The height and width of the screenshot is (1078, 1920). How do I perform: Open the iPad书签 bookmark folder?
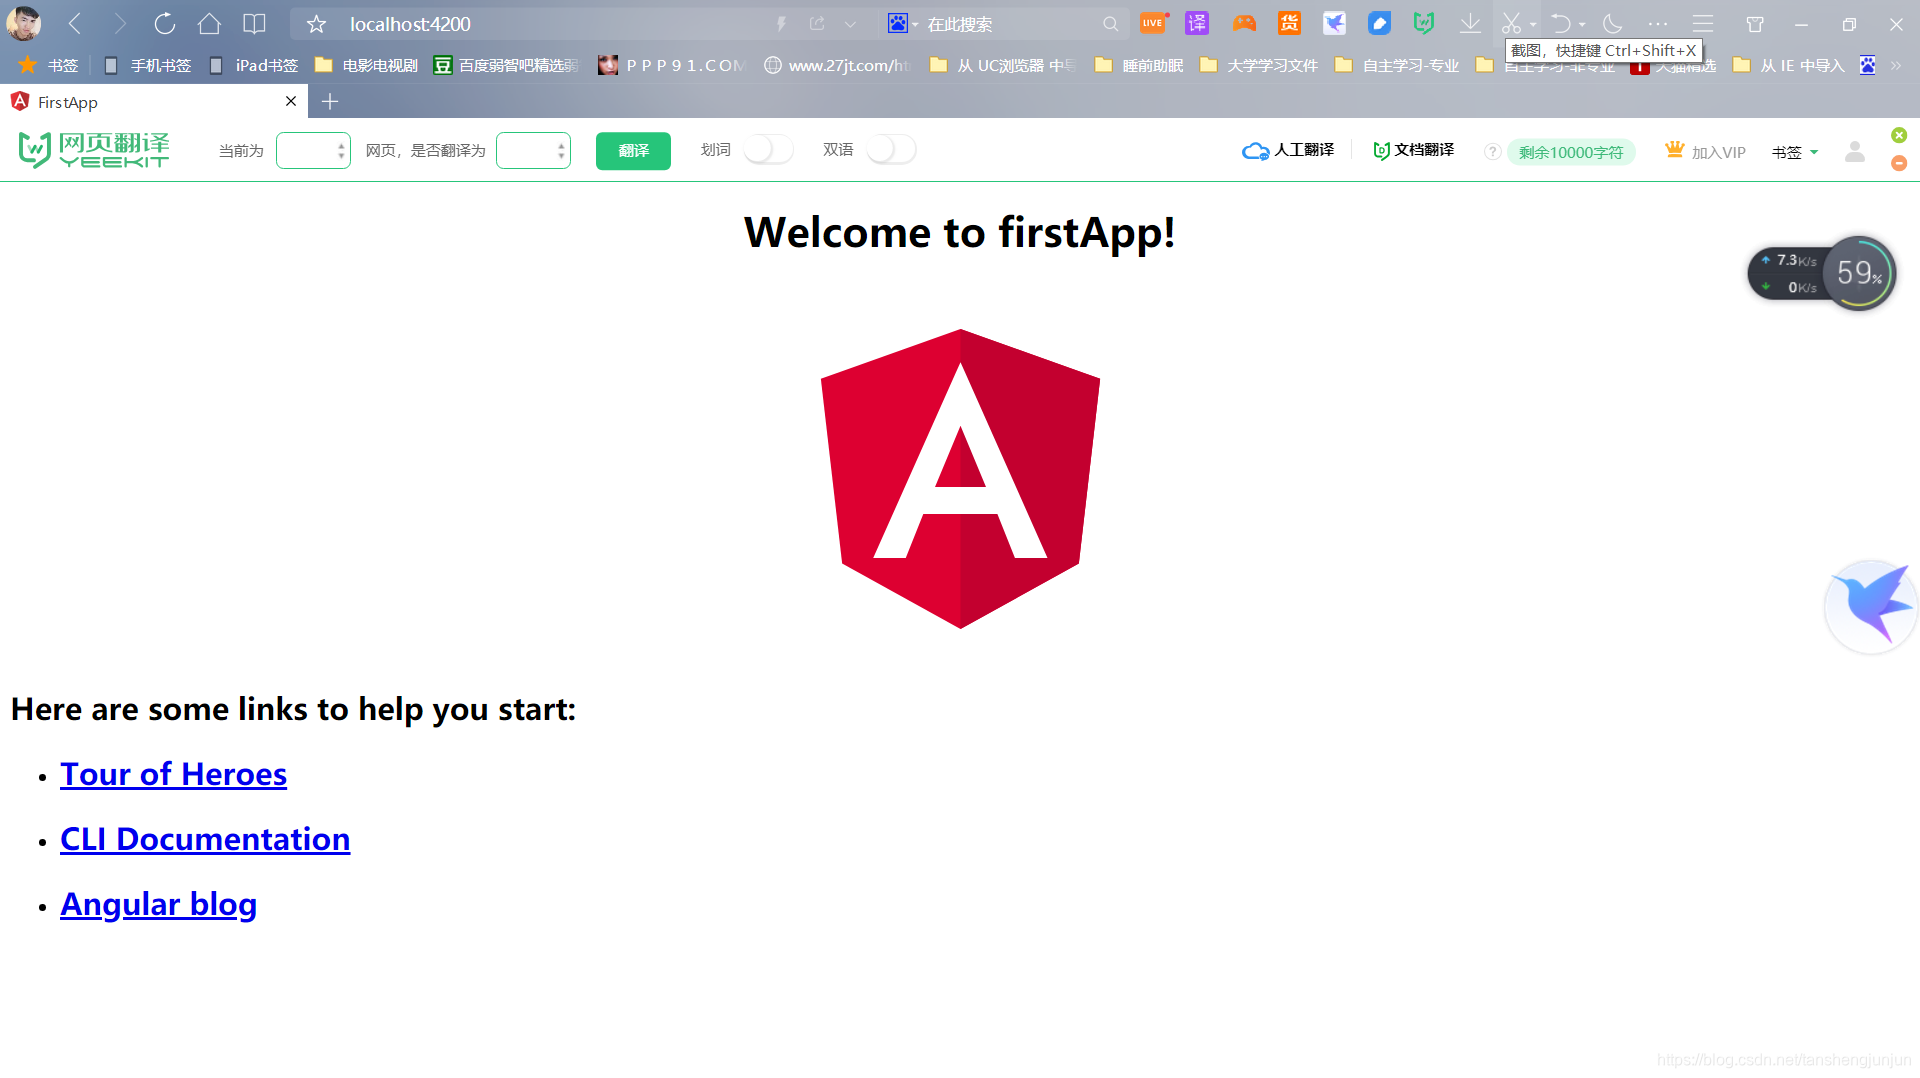tap(253, 65)
